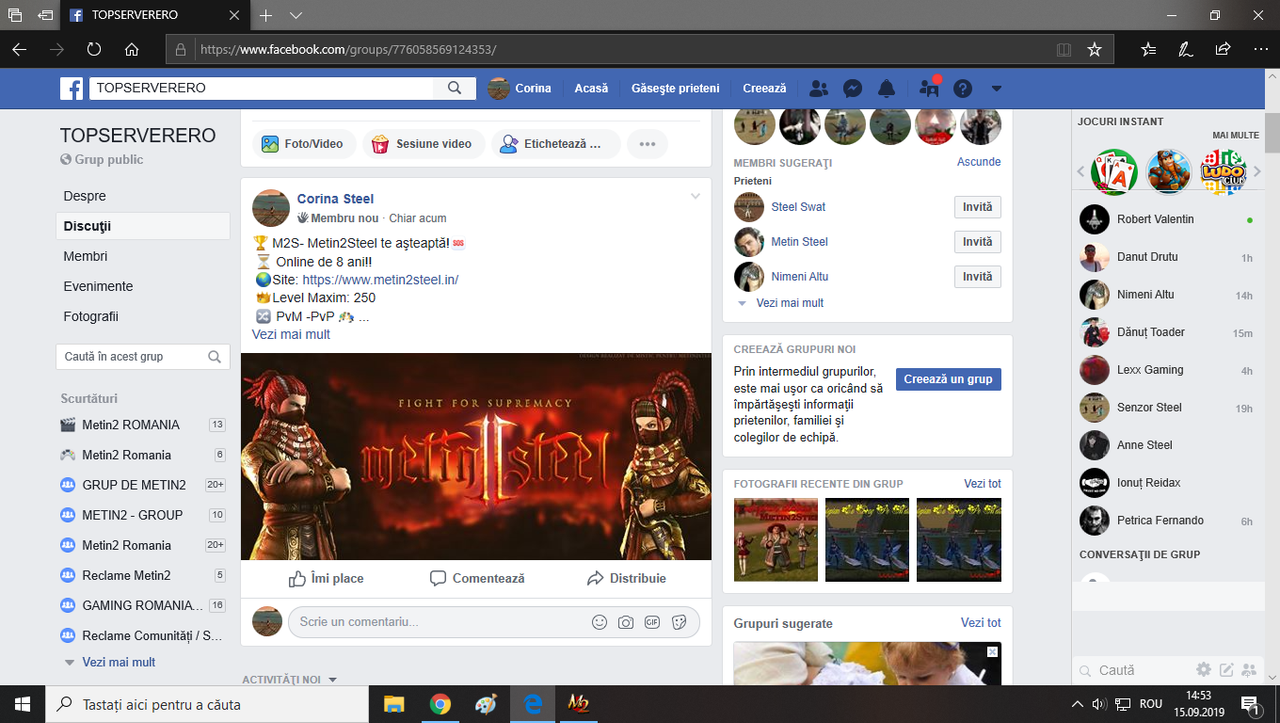The width and height of the screenshot is (1280, 723).
Task: Click Vezi tot for suggested groups
Action: pyautogui.click(x=981, y=623)
